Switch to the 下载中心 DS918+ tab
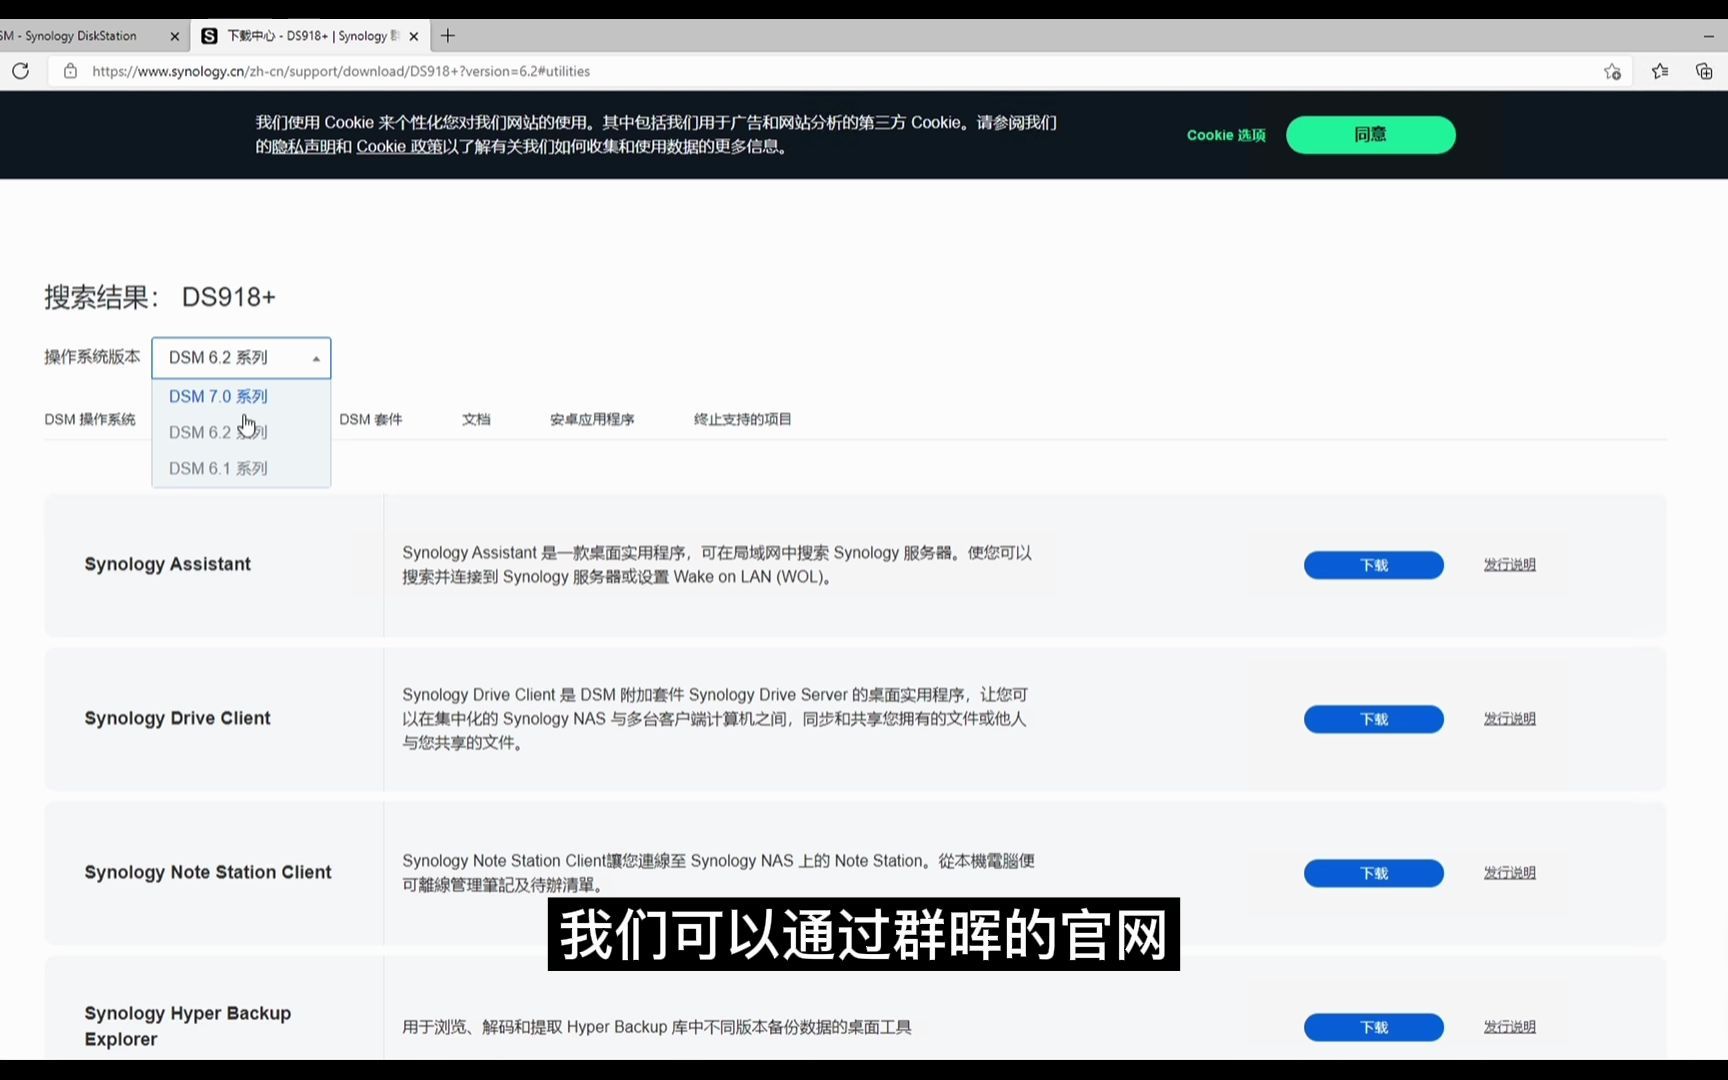This screenshot has height=1080, width=1728. (310, 36)
